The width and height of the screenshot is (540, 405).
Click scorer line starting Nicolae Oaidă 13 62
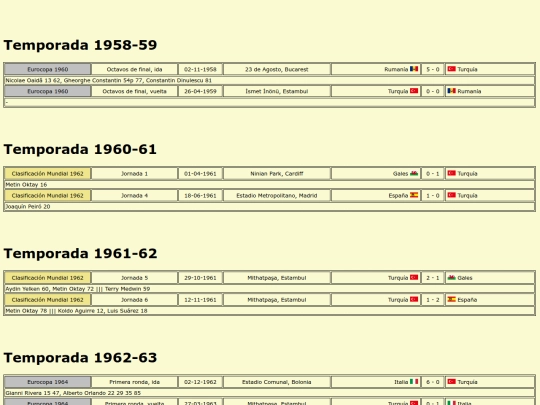pos(269,80)
